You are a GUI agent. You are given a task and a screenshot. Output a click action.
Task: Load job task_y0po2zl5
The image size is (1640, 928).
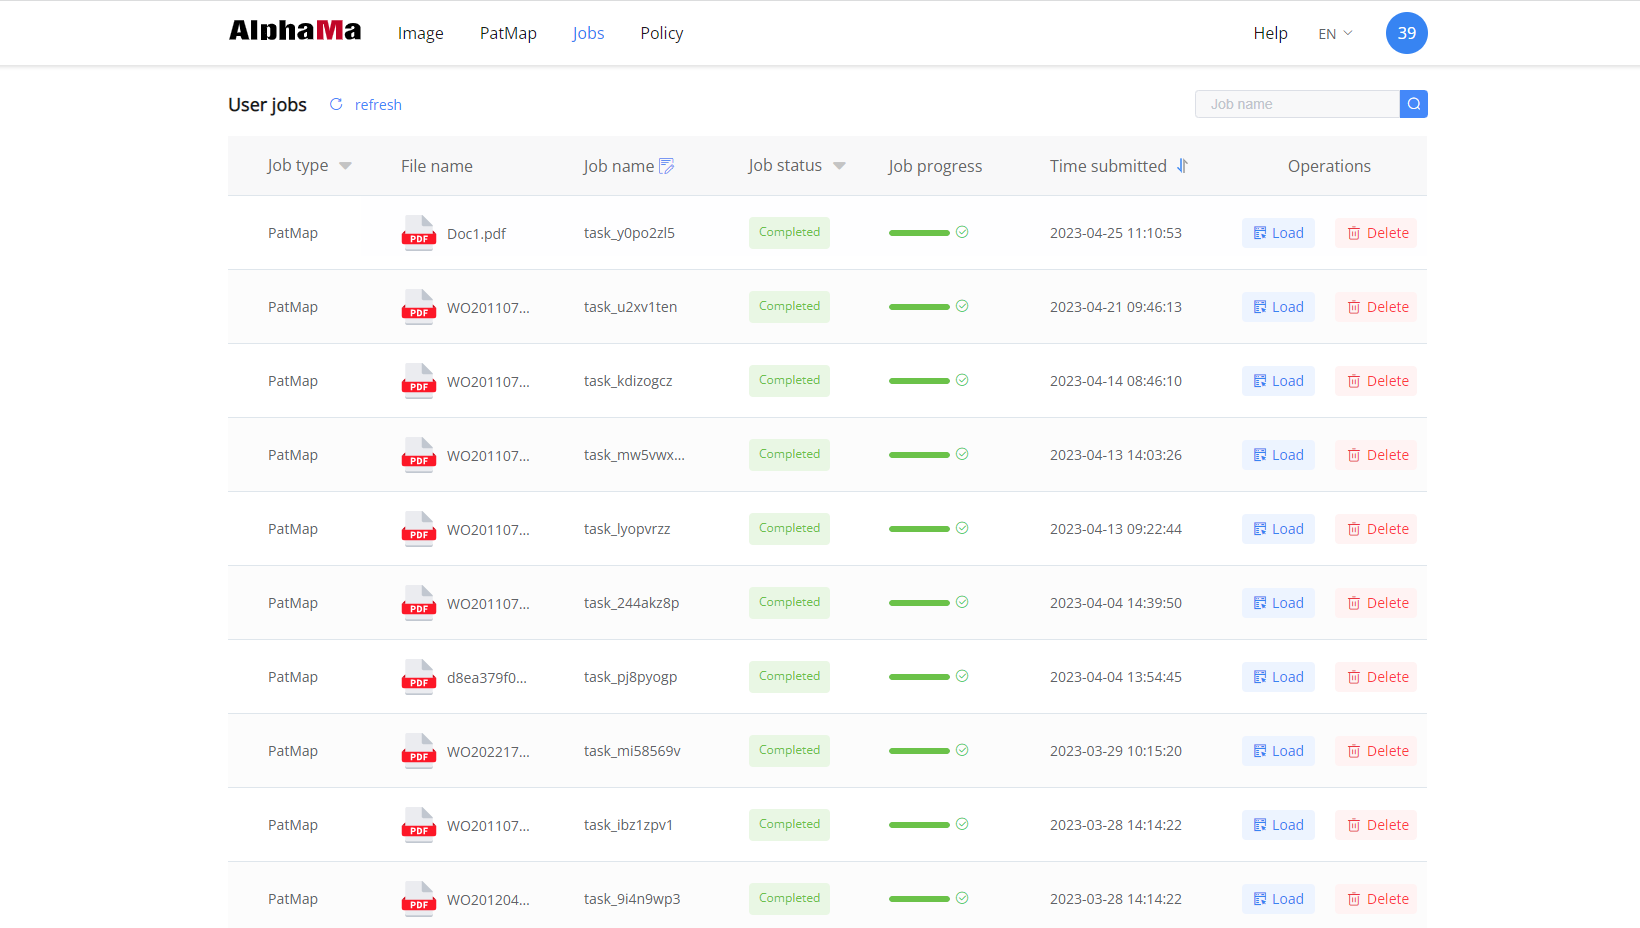click(1278, 233)
